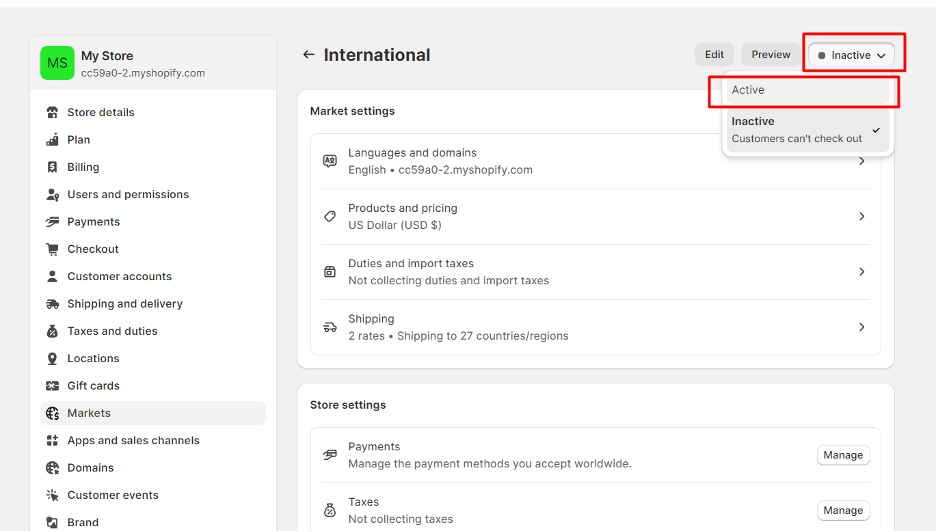This screenshot has width=936, height=532.
Task: Click the Customer accounts person icon
Action: click(x=53, y=276)
